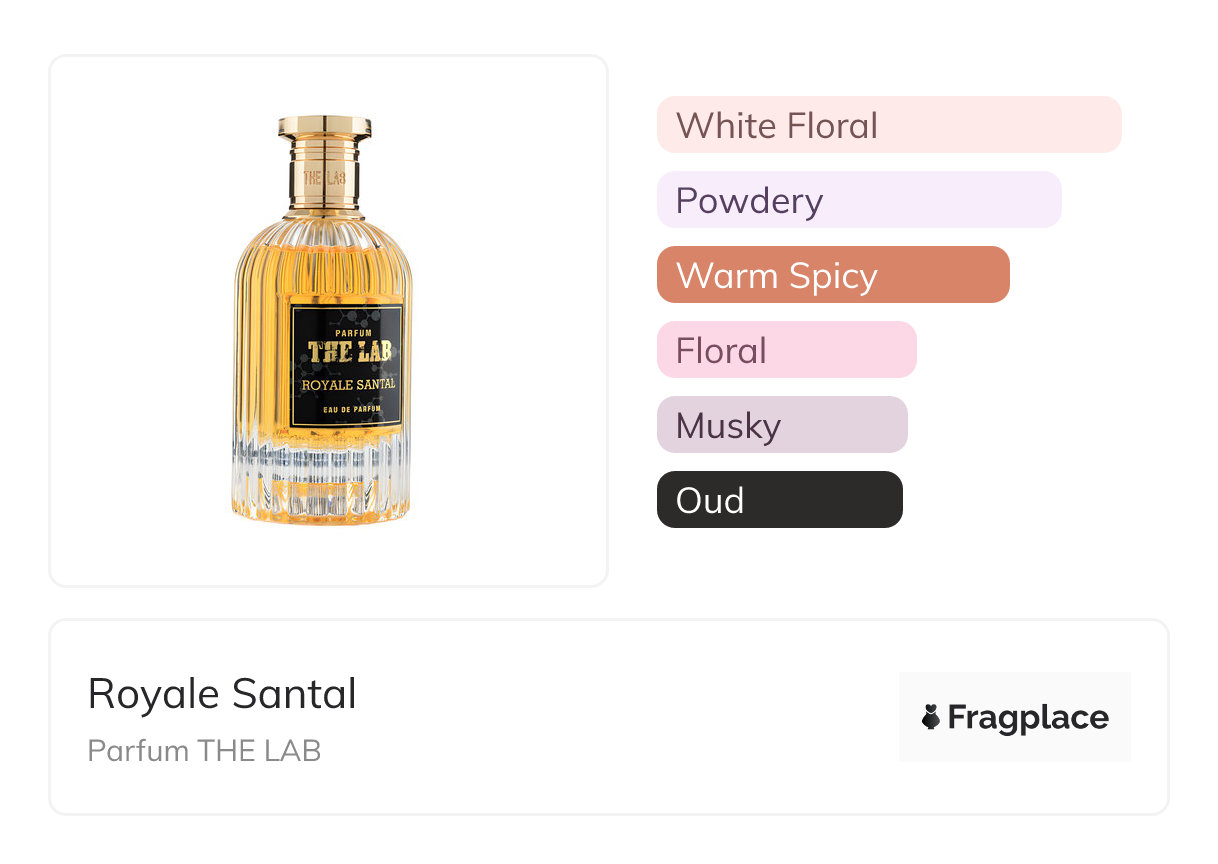The image size is (1218, 864).
Task: Open the Parfum THE LAB brand link
Action: pos(204,750)
